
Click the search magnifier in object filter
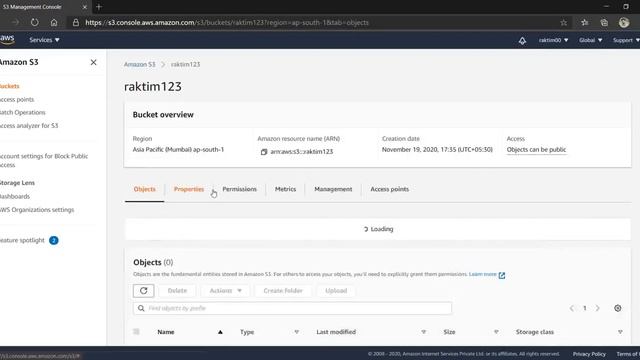tap(141, 308)
